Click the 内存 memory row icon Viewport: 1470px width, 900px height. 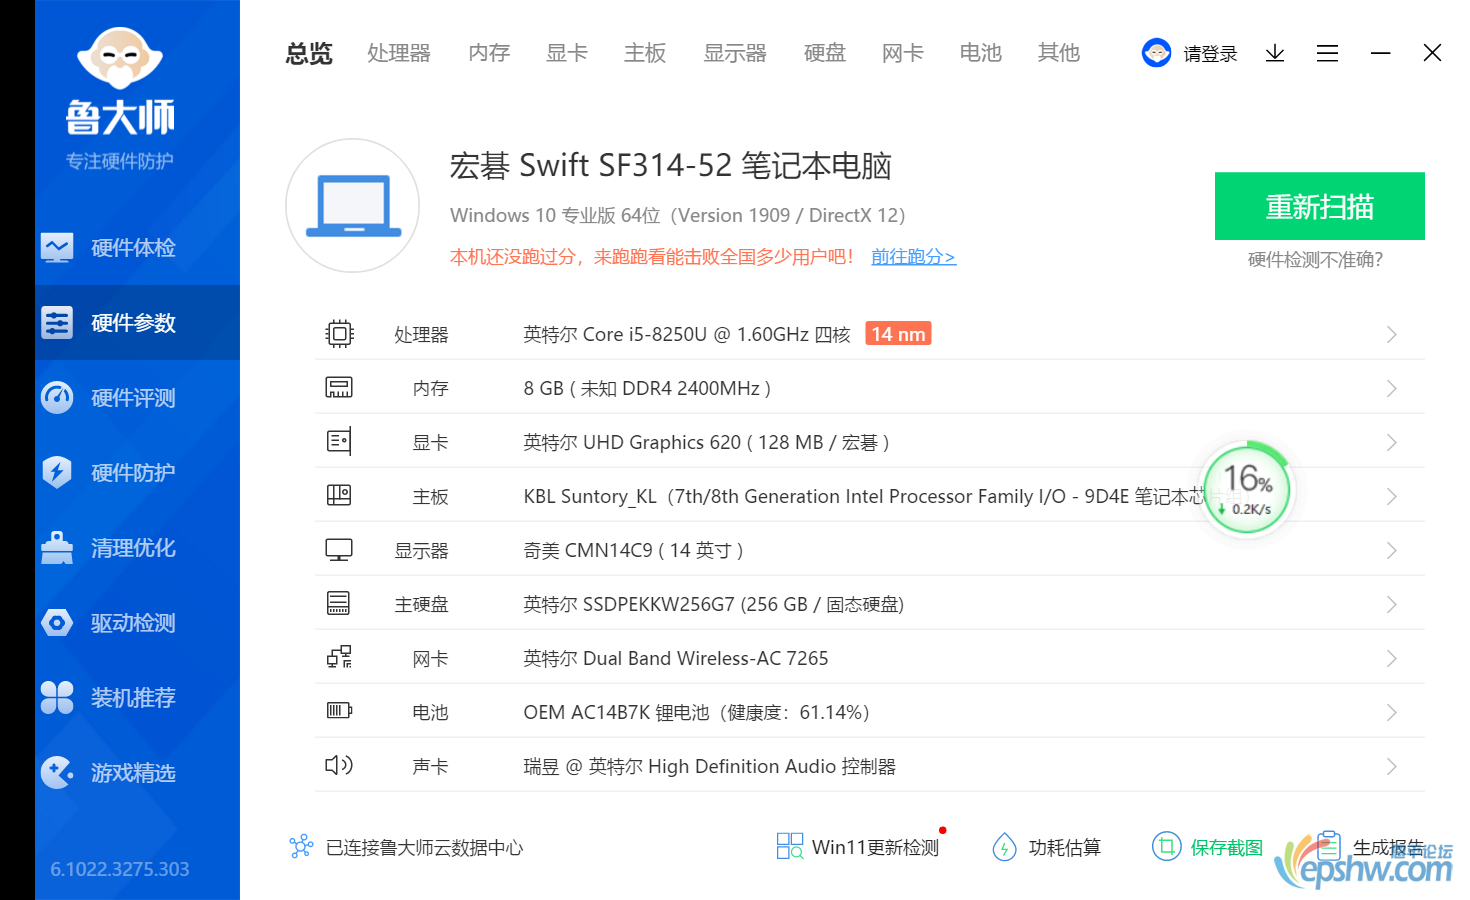(339, 388)
